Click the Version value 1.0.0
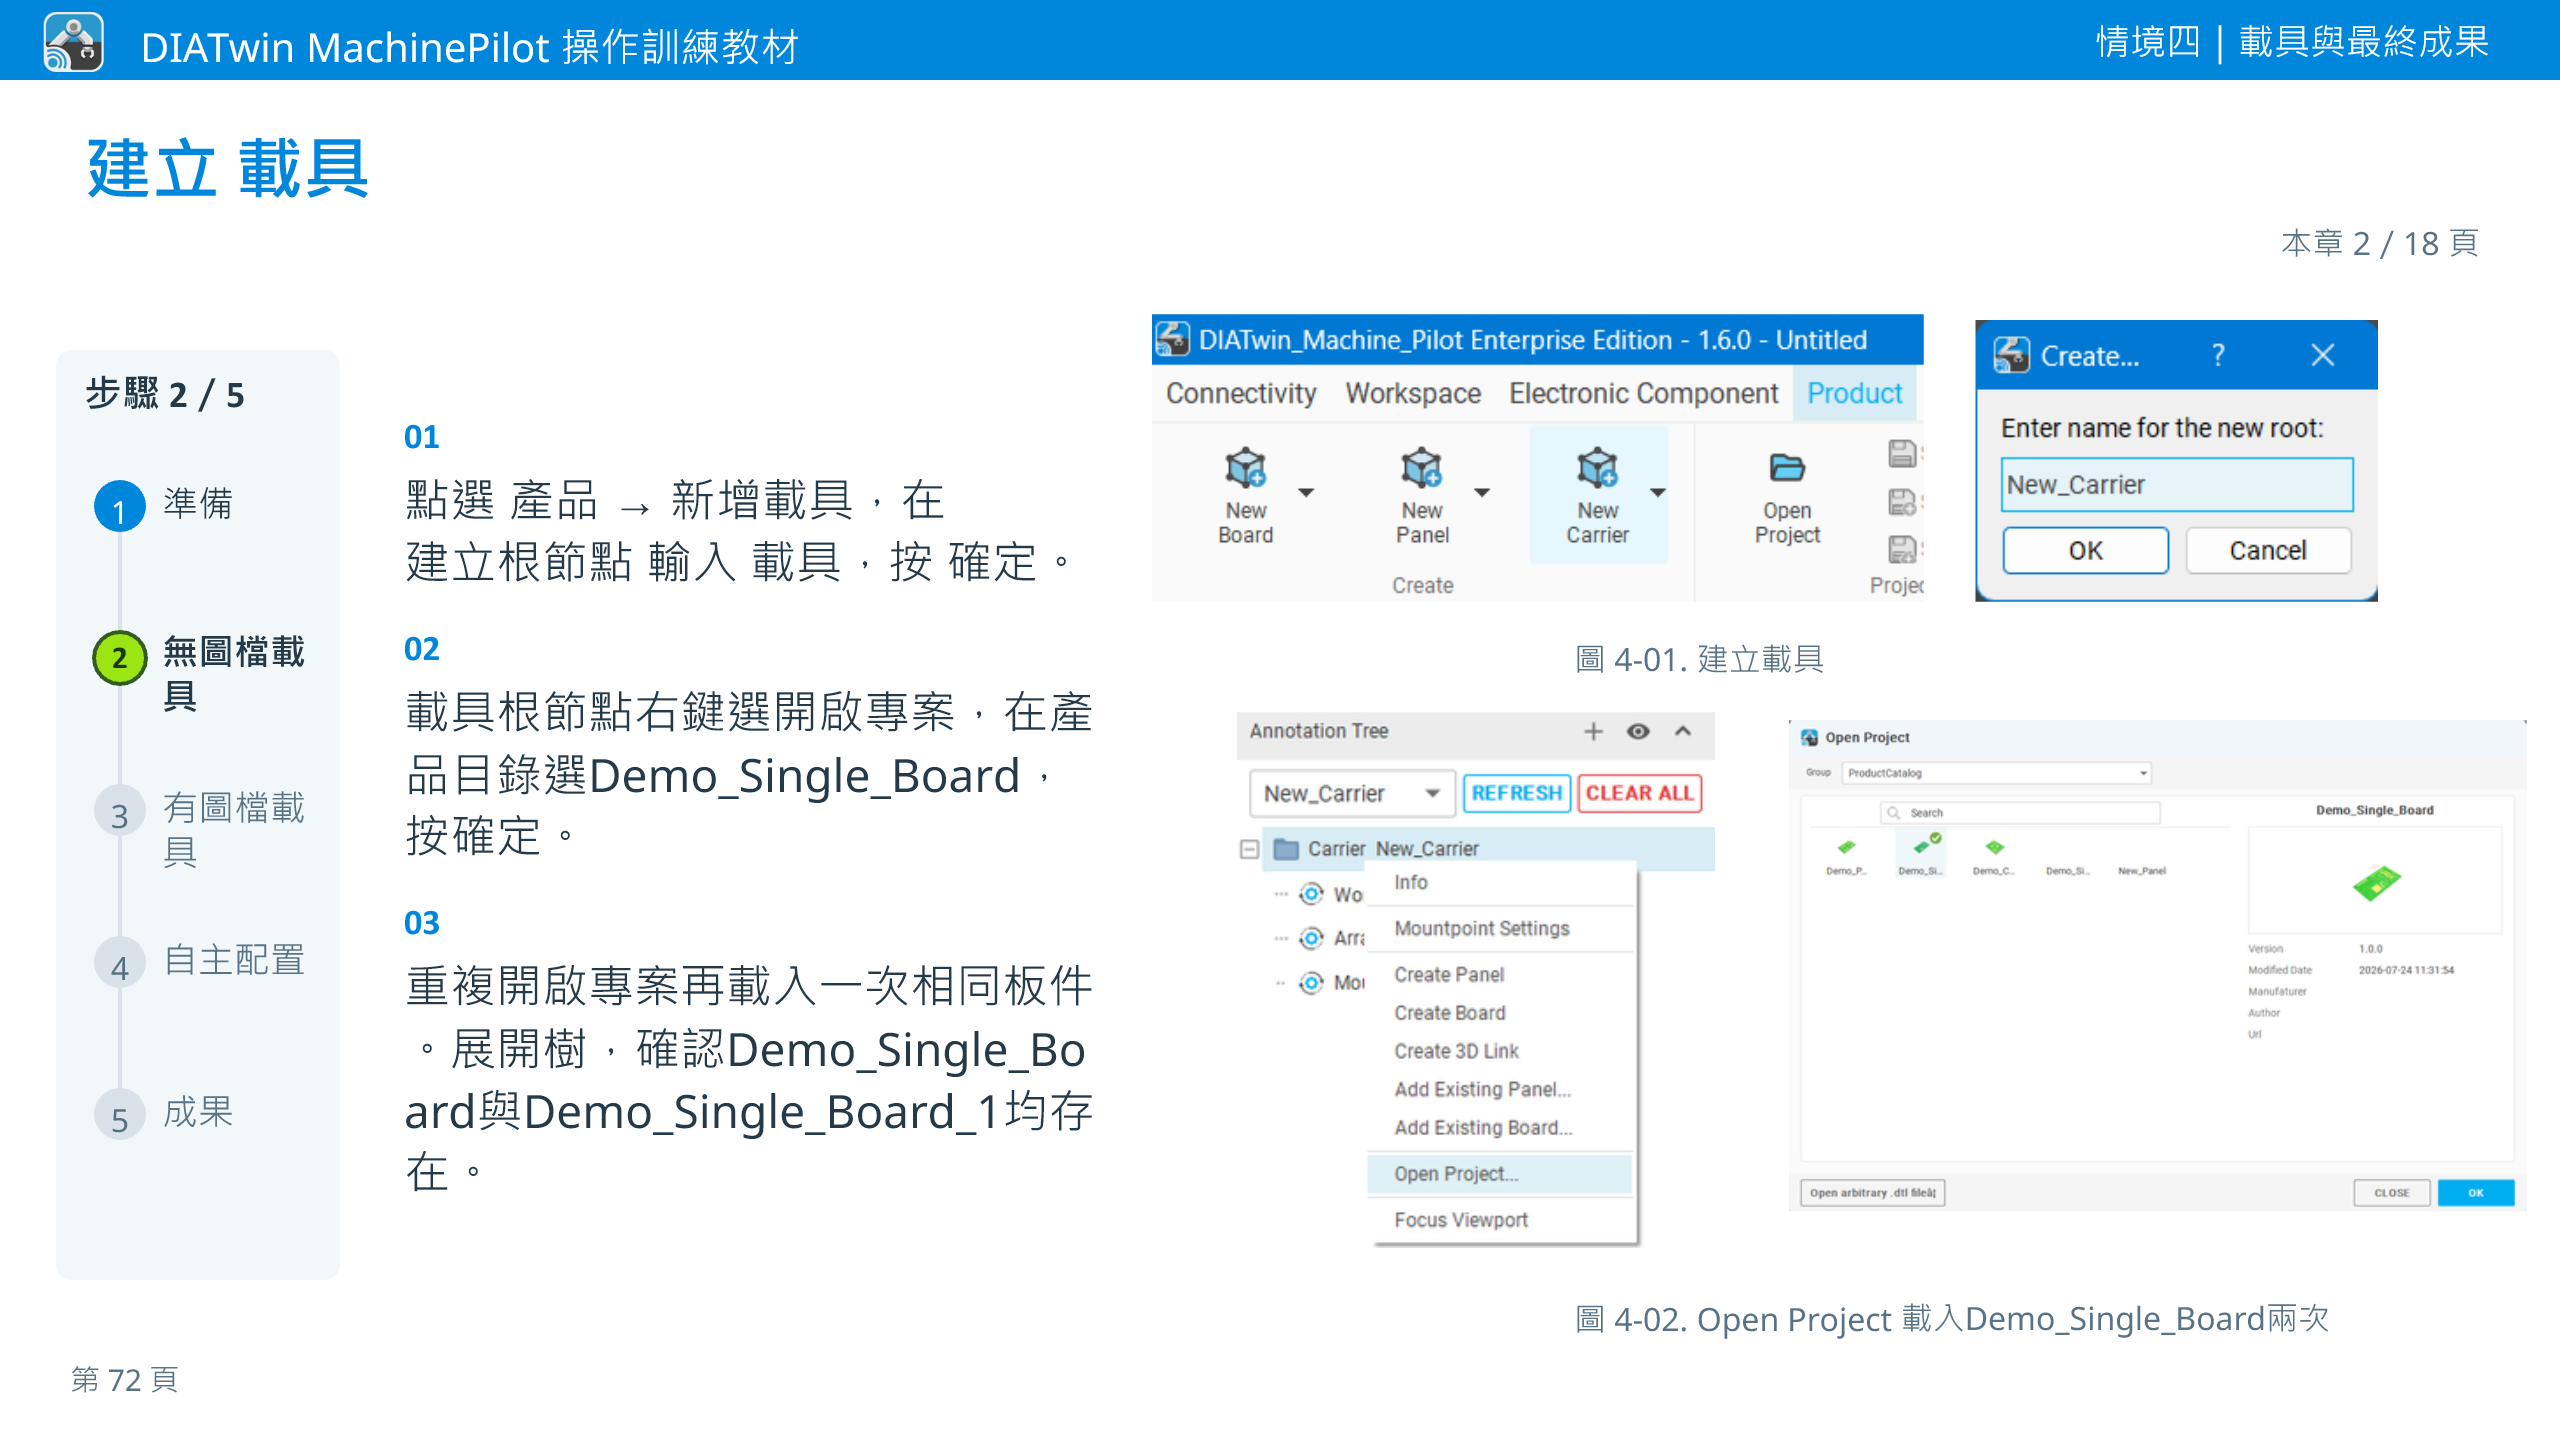 click(2370, 948)
